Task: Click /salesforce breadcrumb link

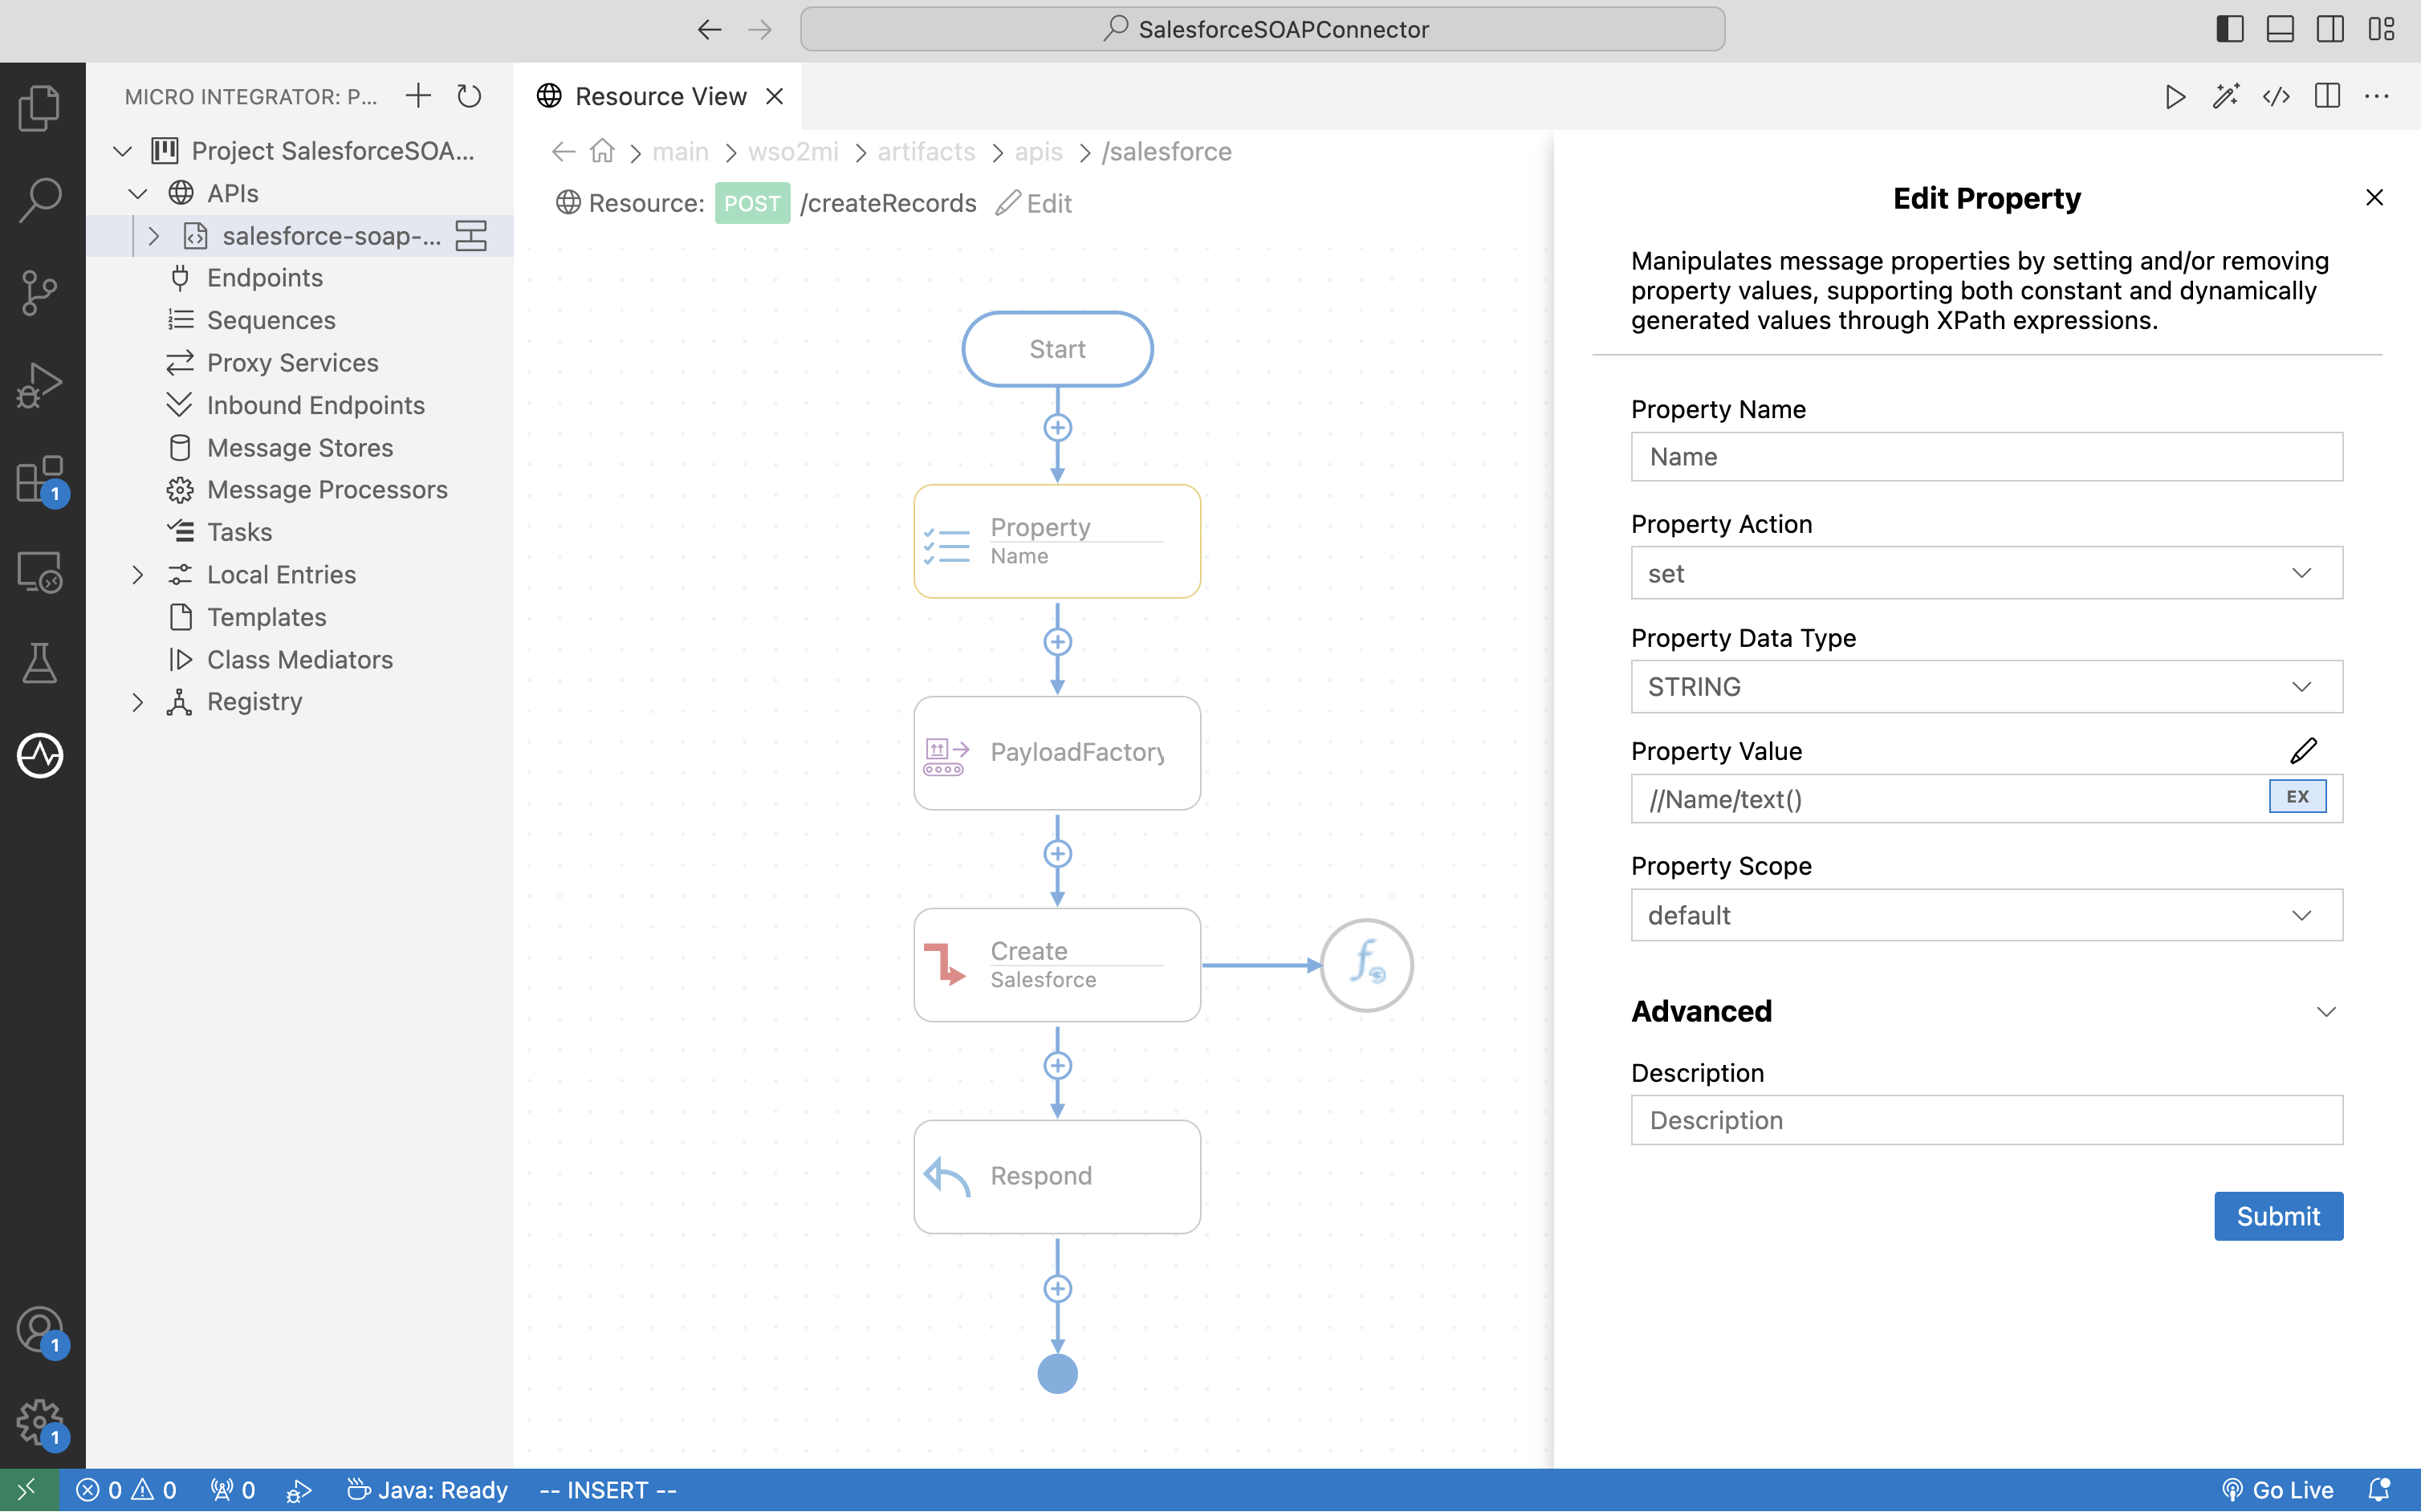Action: tap(1166, 151)
